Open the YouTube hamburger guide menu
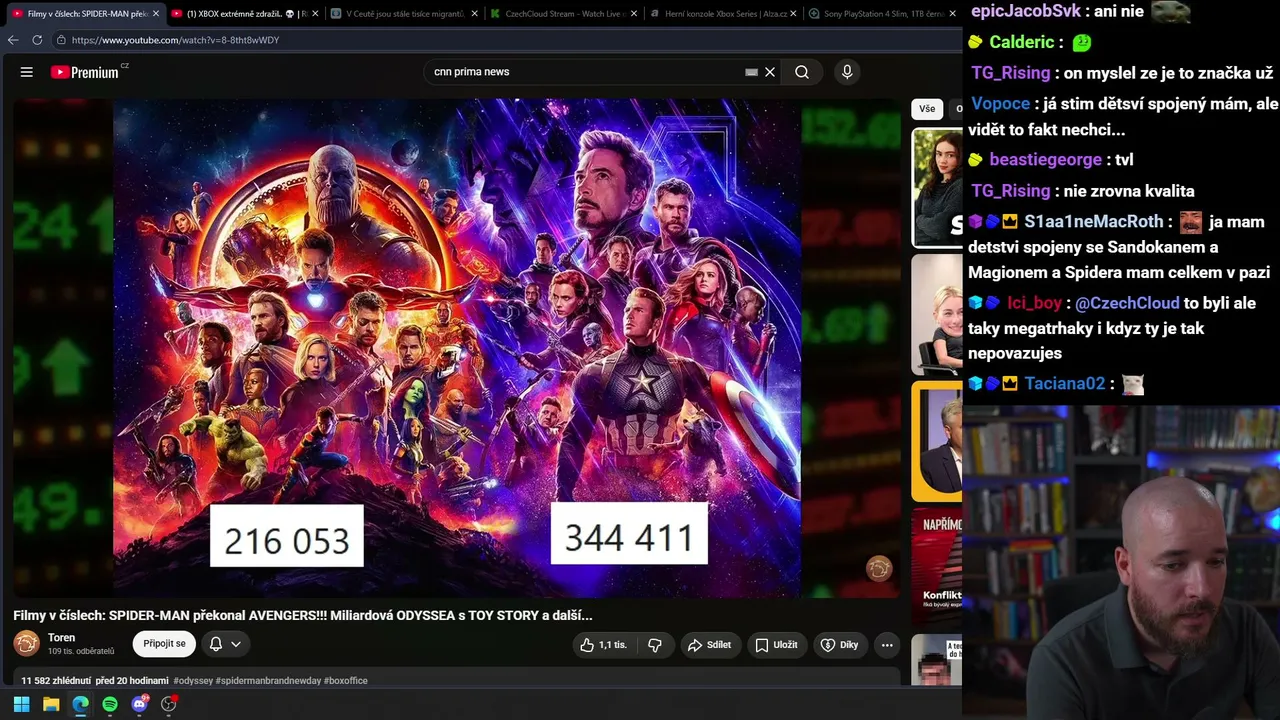 (x=27, y=72)
